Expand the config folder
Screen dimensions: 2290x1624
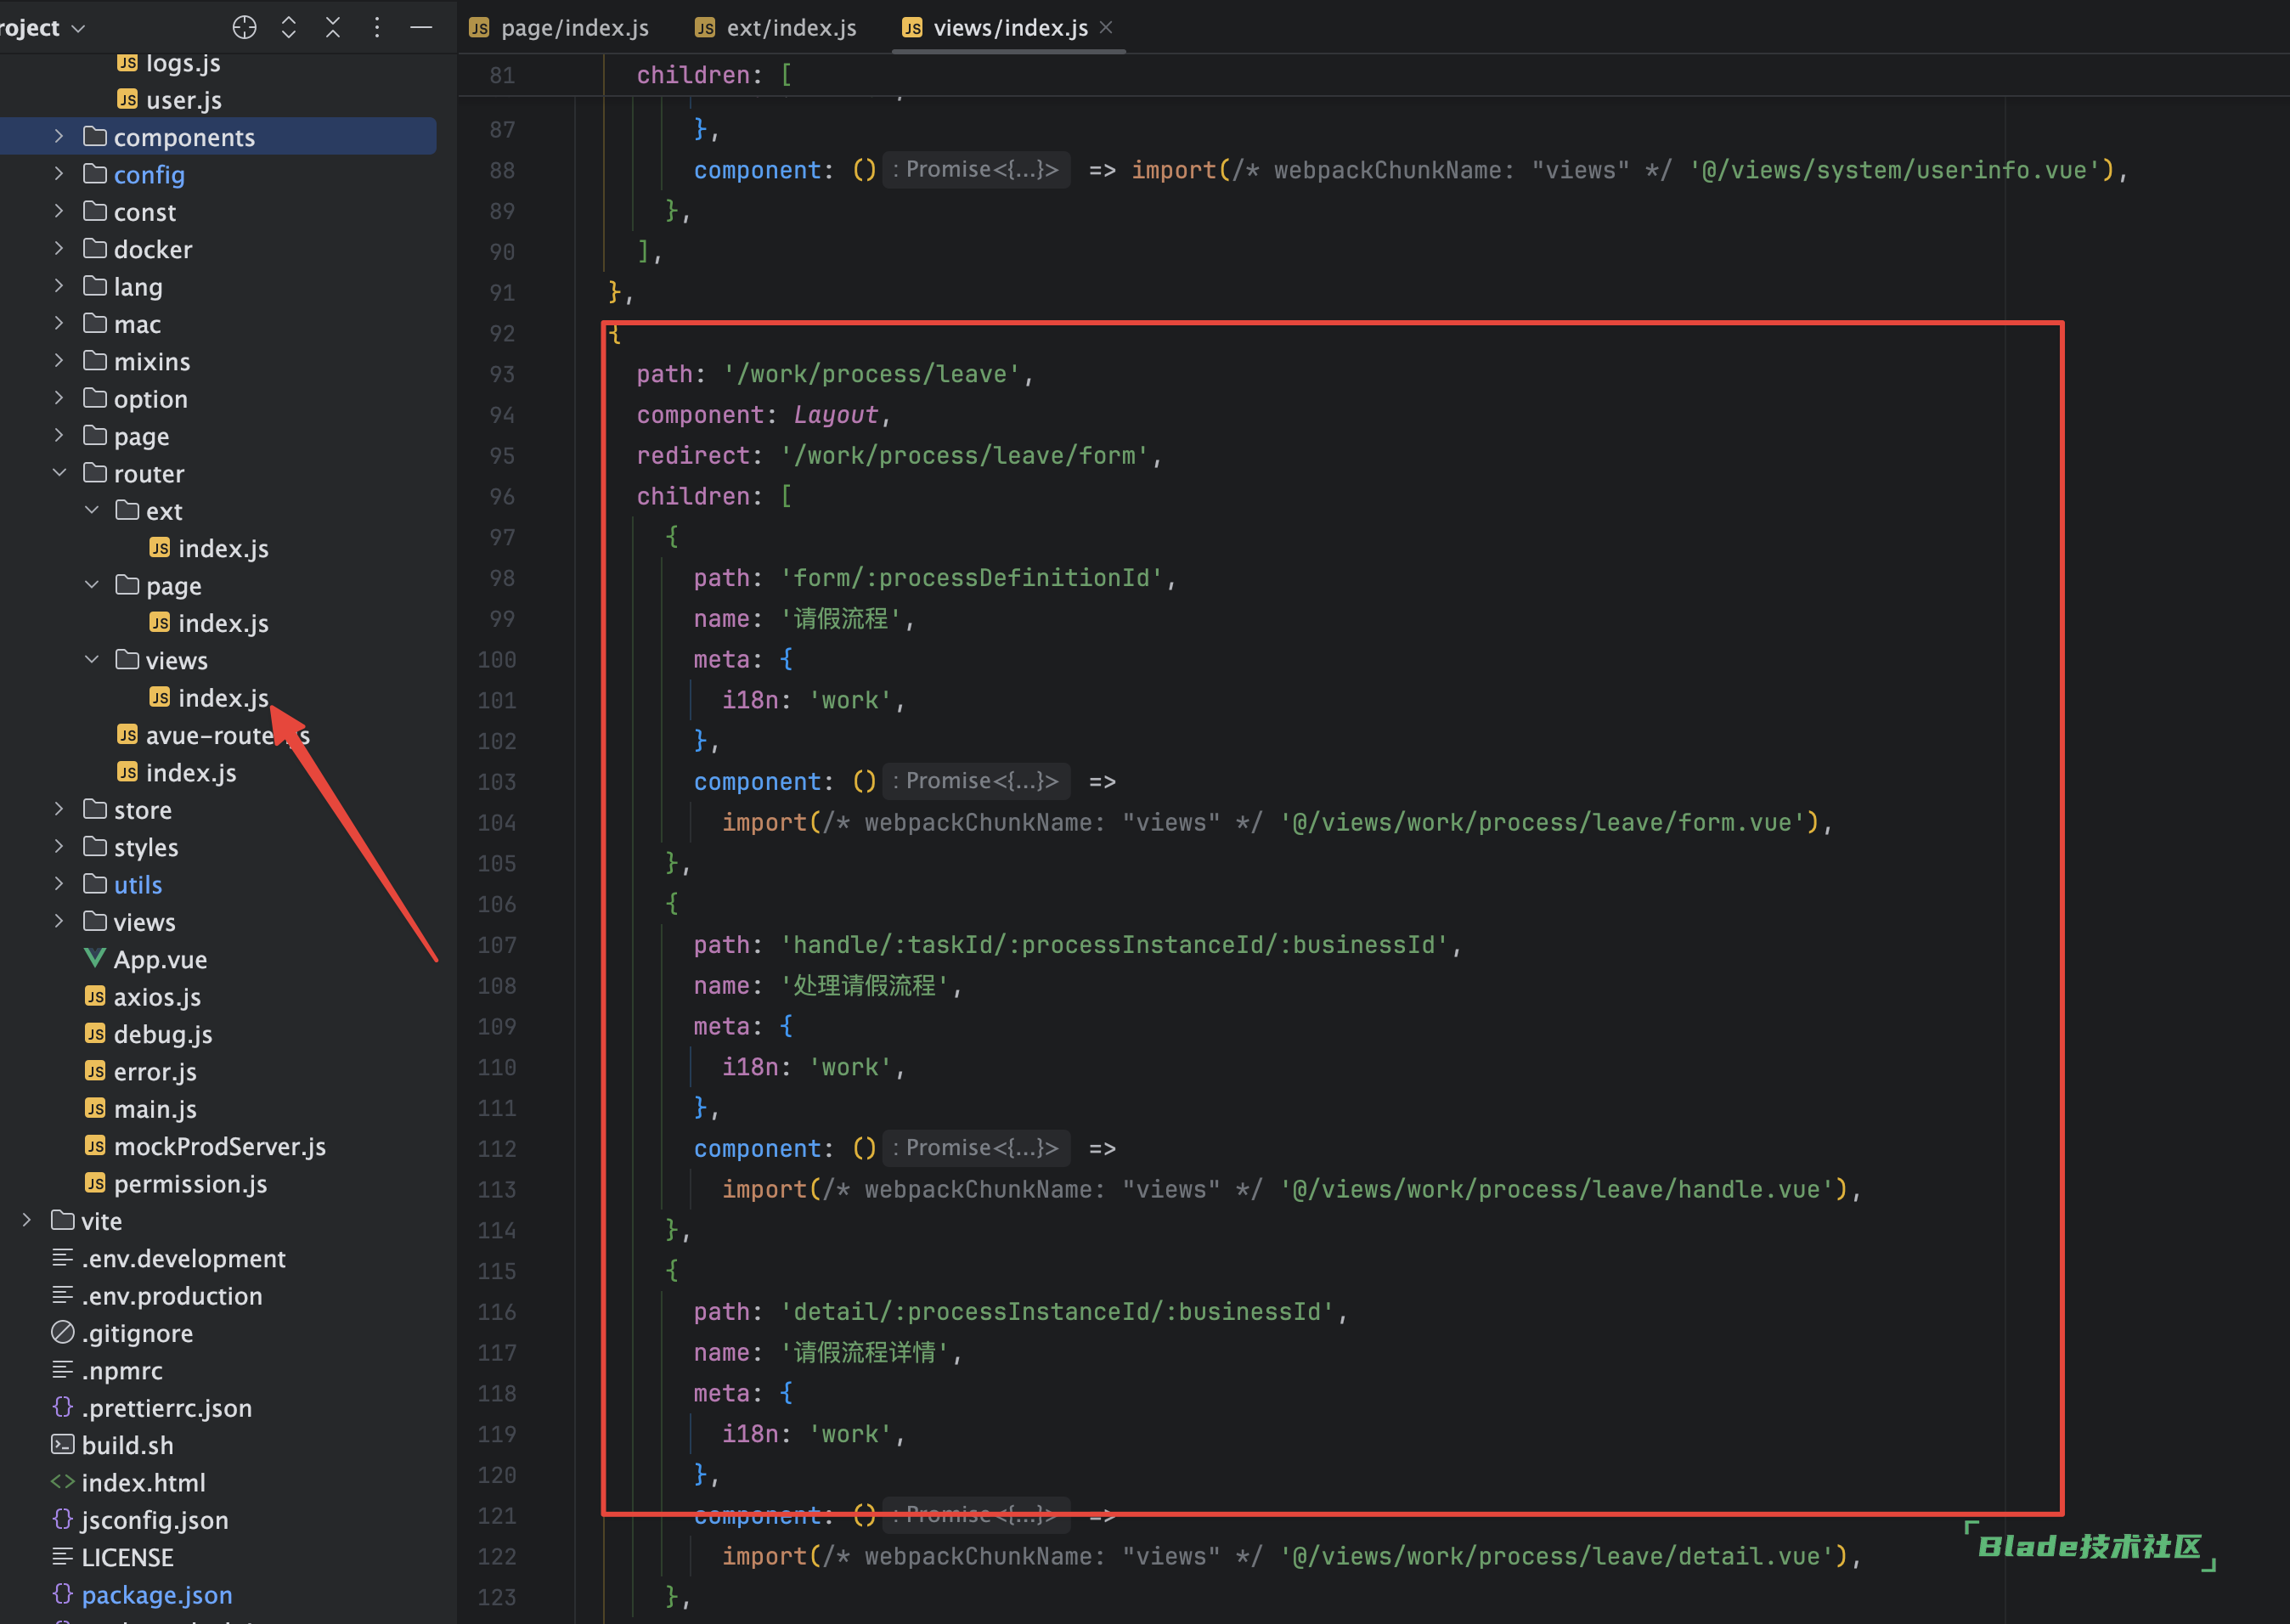(x=59, y=174)
